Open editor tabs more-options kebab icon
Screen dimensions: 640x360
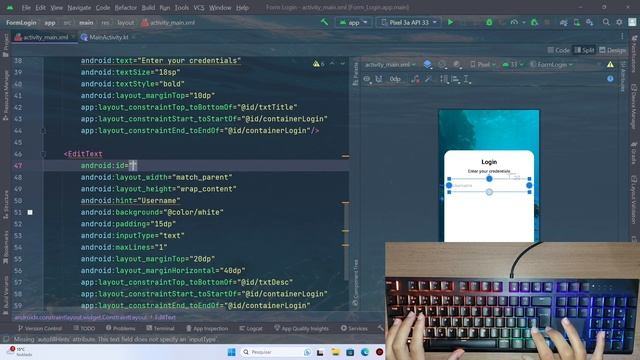[622, 37]
